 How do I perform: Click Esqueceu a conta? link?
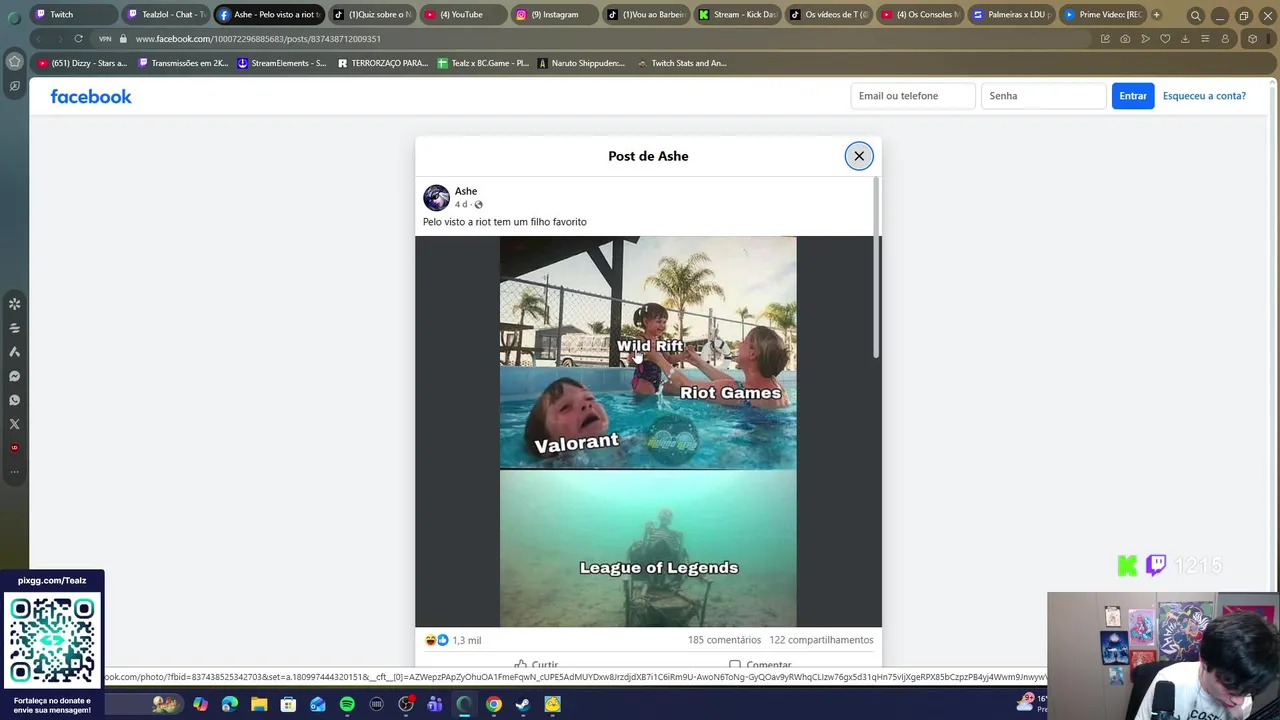coord(1204,96)
